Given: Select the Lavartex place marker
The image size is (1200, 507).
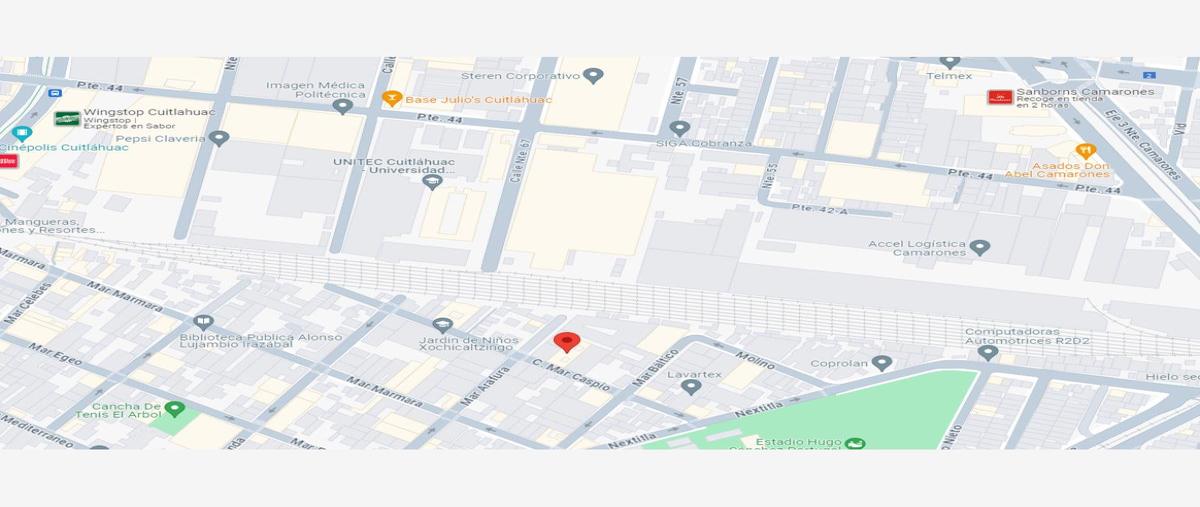Looking at the screenshot, I should point(691,387).
